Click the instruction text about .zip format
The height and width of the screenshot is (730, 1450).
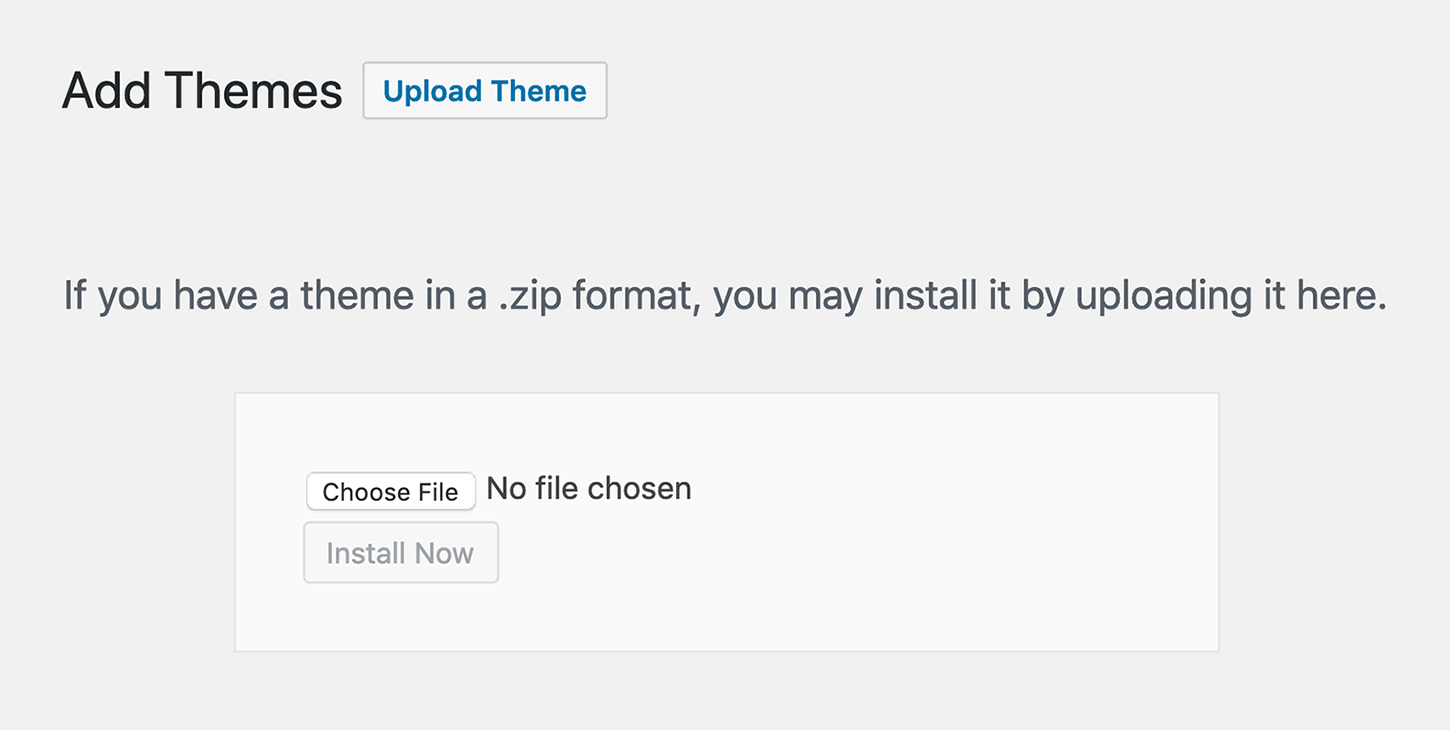(x=725, y=295)
